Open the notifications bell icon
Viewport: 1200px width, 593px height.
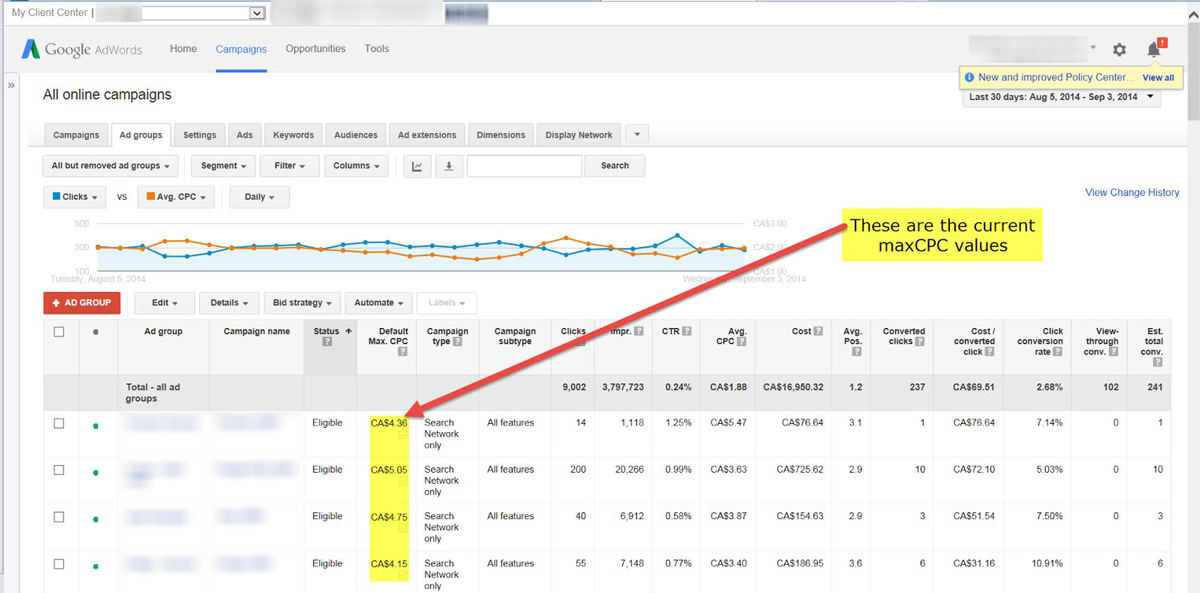1154,49
